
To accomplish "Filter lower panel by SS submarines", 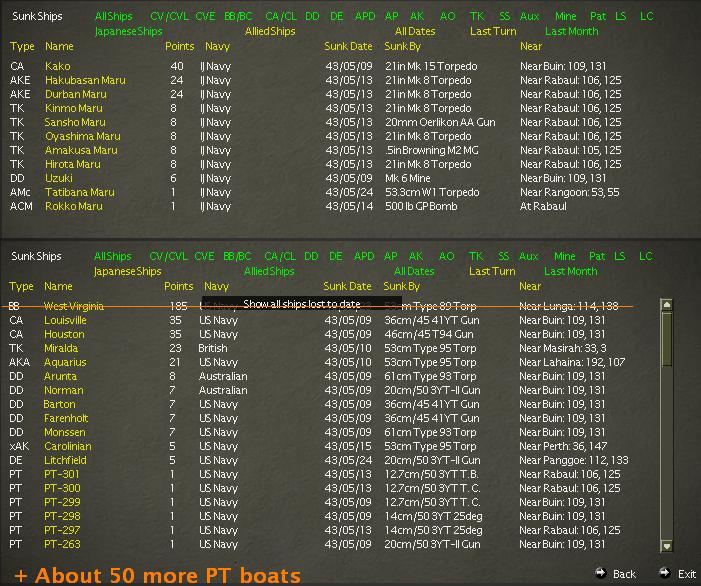I will (x=503, y=256).
